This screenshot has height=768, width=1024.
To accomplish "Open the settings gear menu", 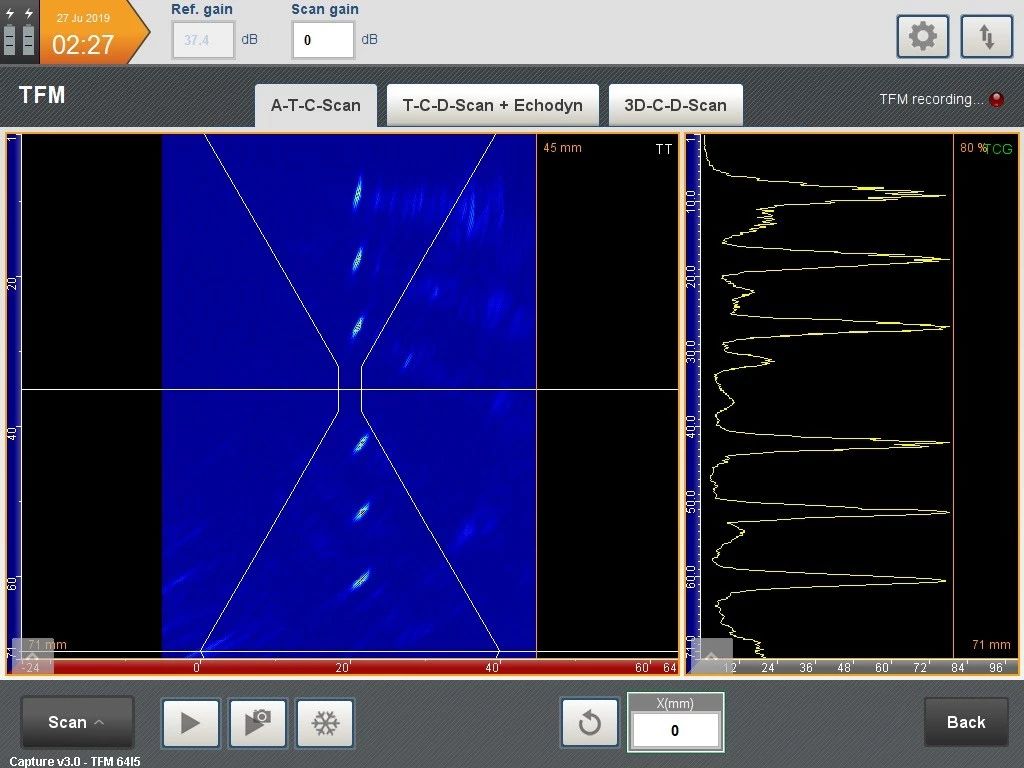I will [922, 38].
